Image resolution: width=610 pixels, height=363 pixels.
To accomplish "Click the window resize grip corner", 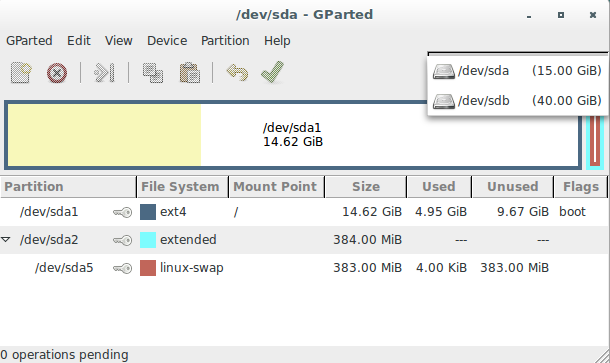I will (602, 356).
